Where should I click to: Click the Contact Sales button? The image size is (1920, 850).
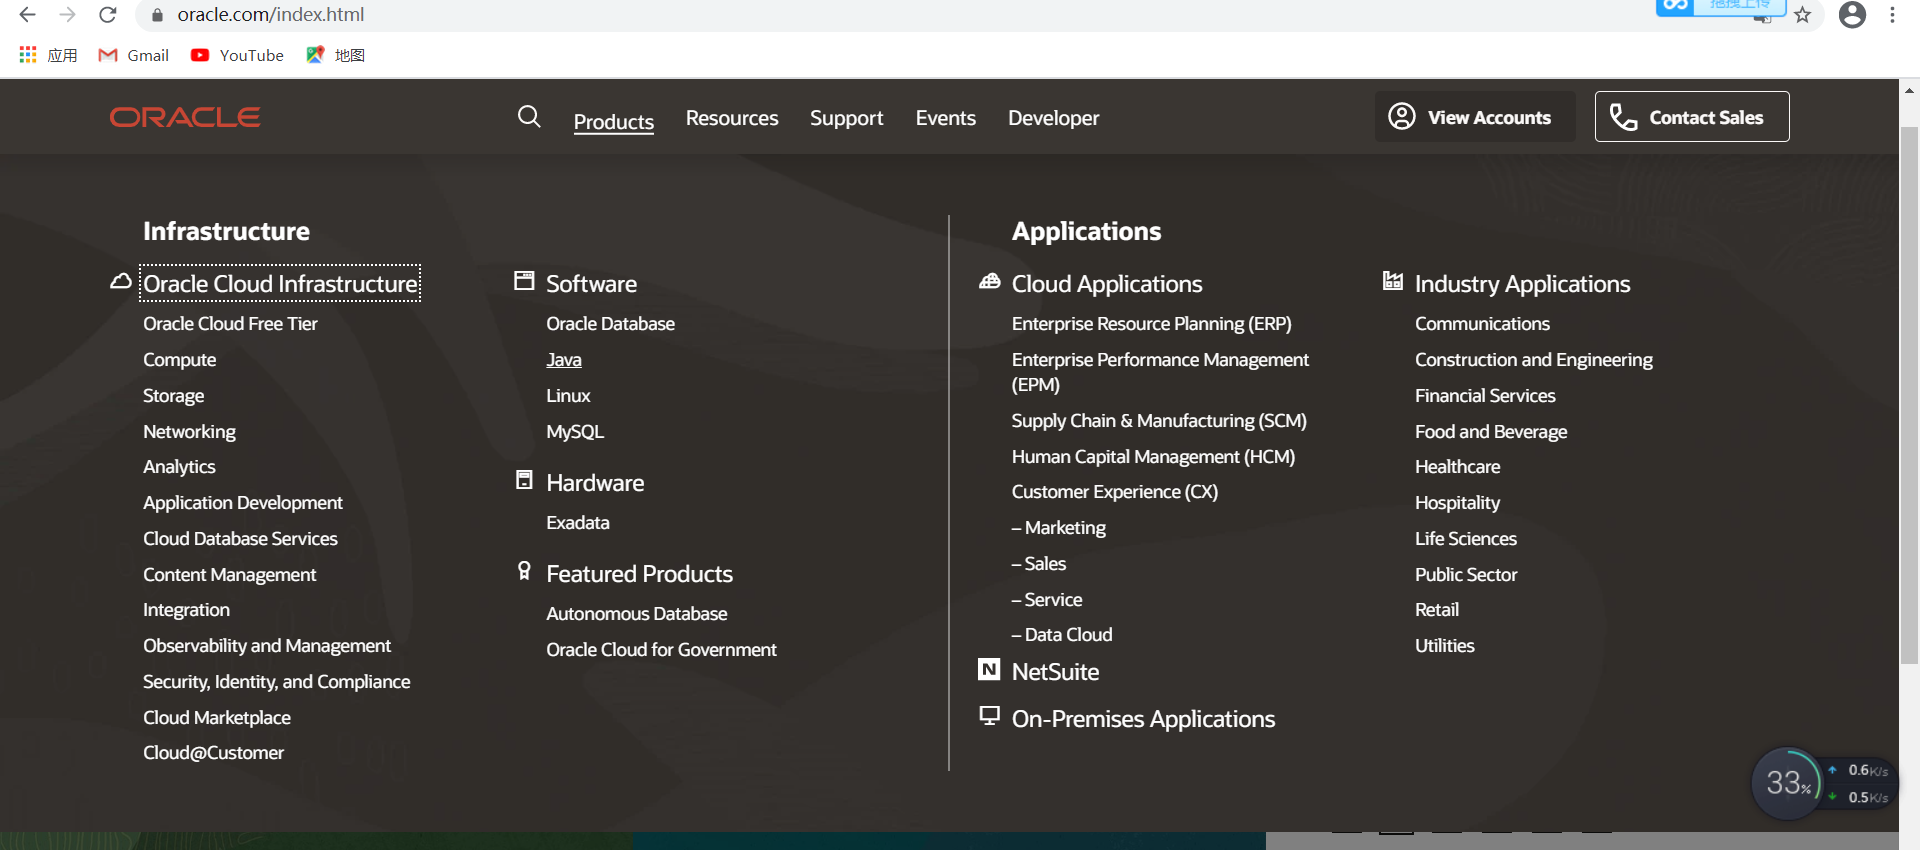[x=1692, y=117]
